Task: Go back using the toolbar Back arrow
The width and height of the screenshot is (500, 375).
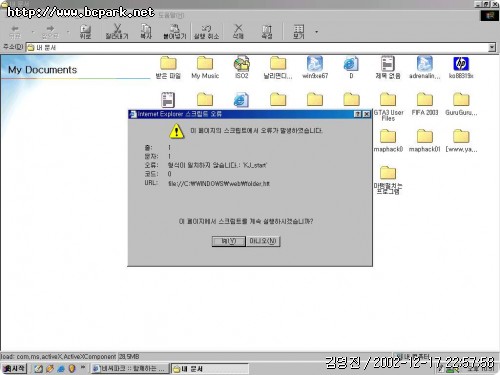Action: point(15,32)
